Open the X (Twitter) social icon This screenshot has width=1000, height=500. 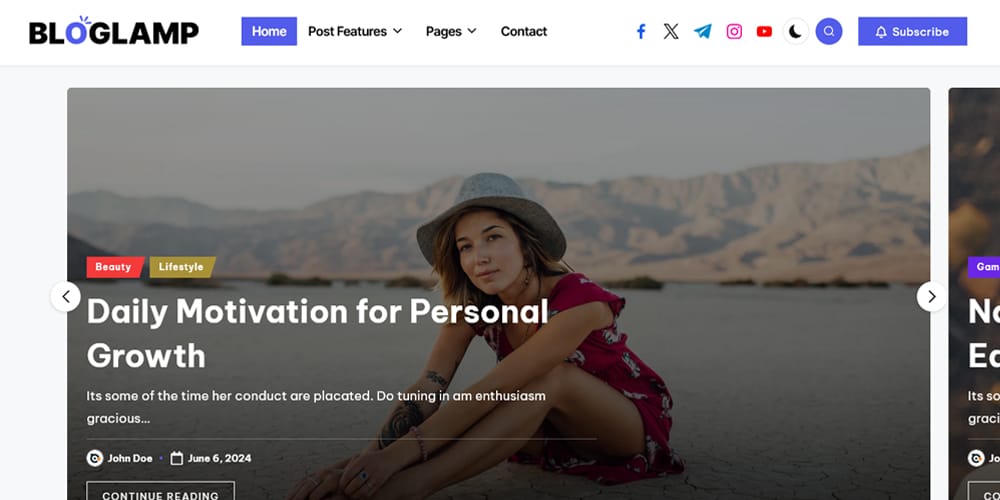(671, 31)
